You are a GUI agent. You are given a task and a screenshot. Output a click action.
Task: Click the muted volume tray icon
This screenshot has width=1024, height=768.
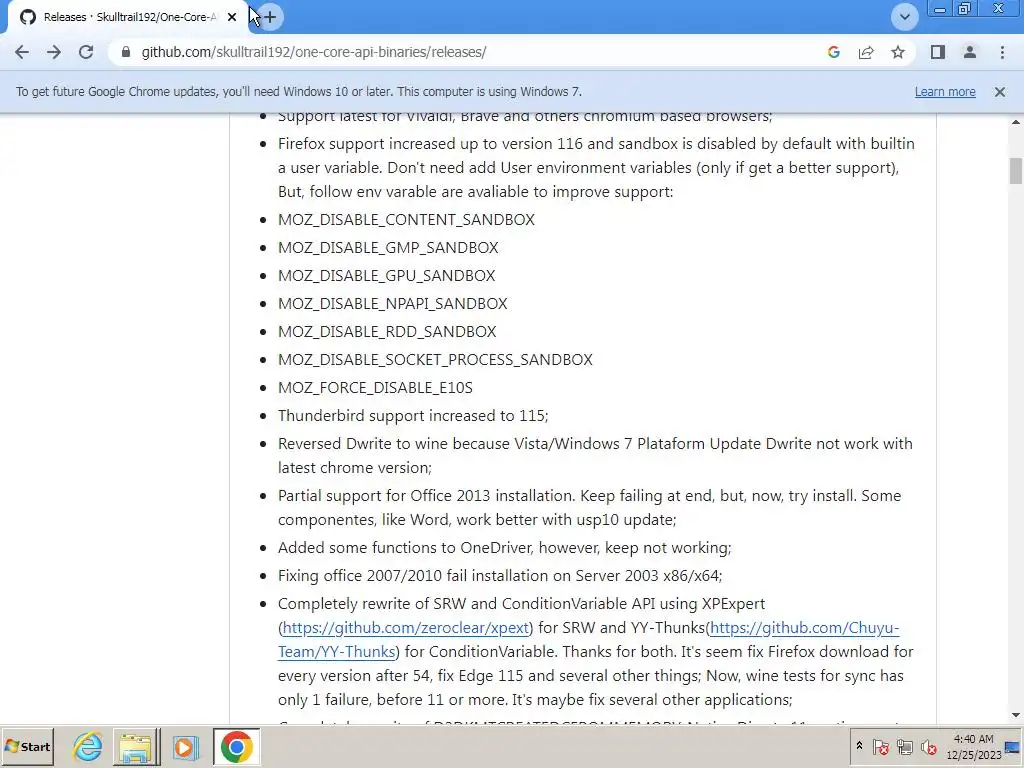point(929,746)
